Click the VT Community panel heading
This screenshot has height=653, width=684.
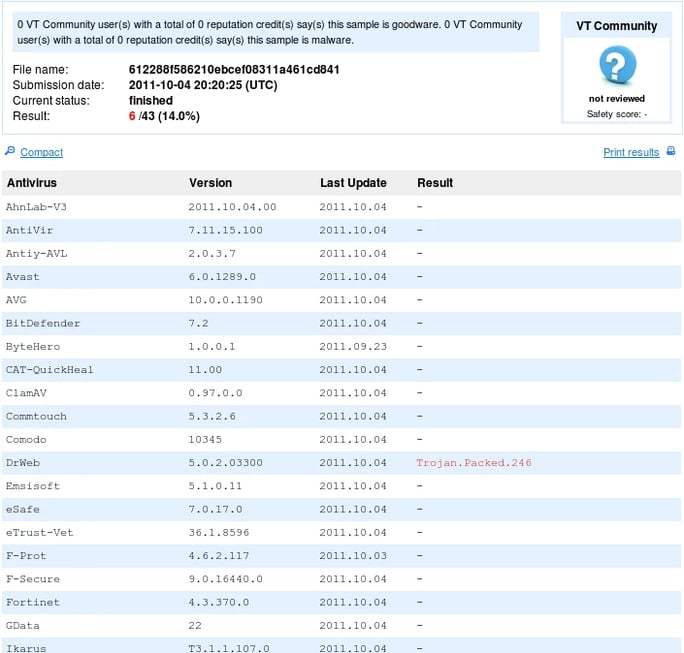(617, 26)
